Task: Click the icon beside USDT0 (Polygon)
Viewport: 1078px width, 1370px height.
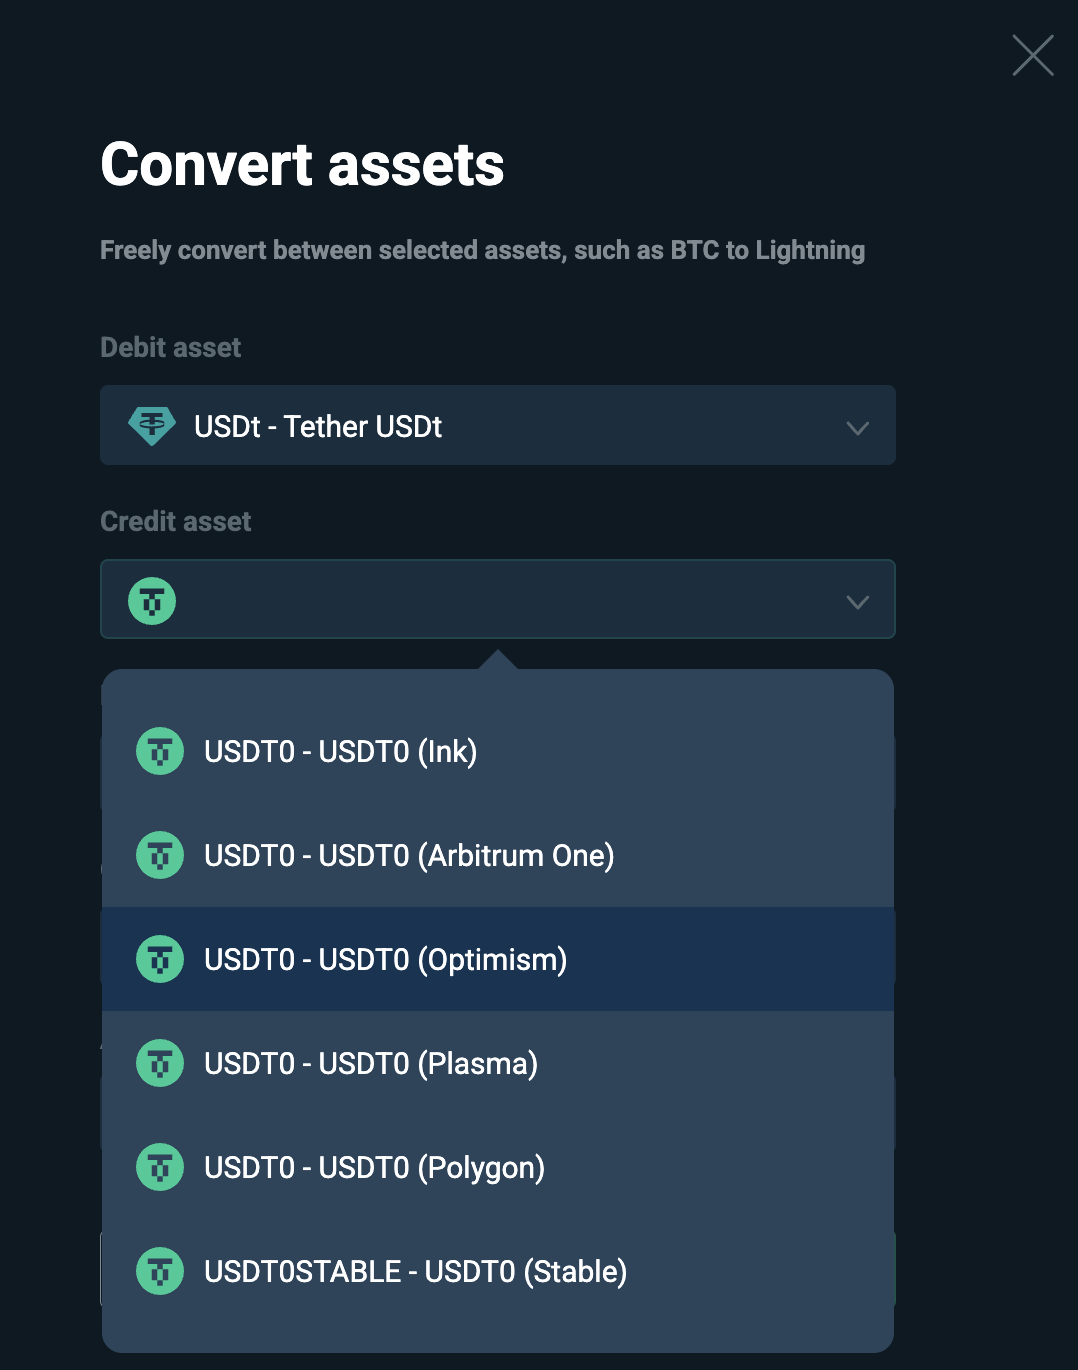Action: [x=160, y=1167]
